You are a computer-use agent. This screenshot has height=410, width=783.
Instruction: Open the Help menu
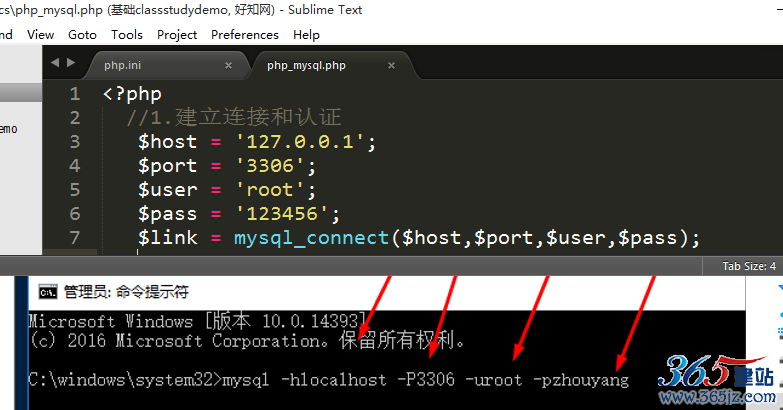click(306, 34)
